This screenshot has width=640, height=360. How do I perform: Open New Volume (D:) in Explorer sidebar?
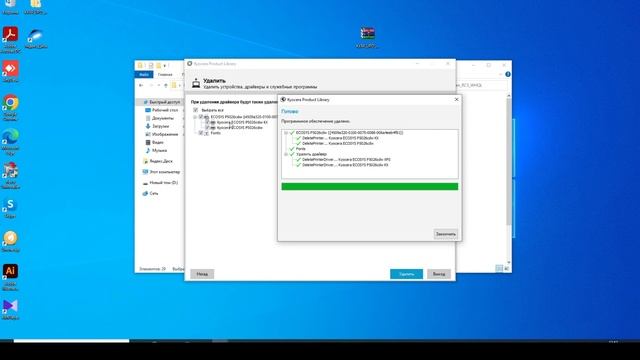(x=160, y=183)
